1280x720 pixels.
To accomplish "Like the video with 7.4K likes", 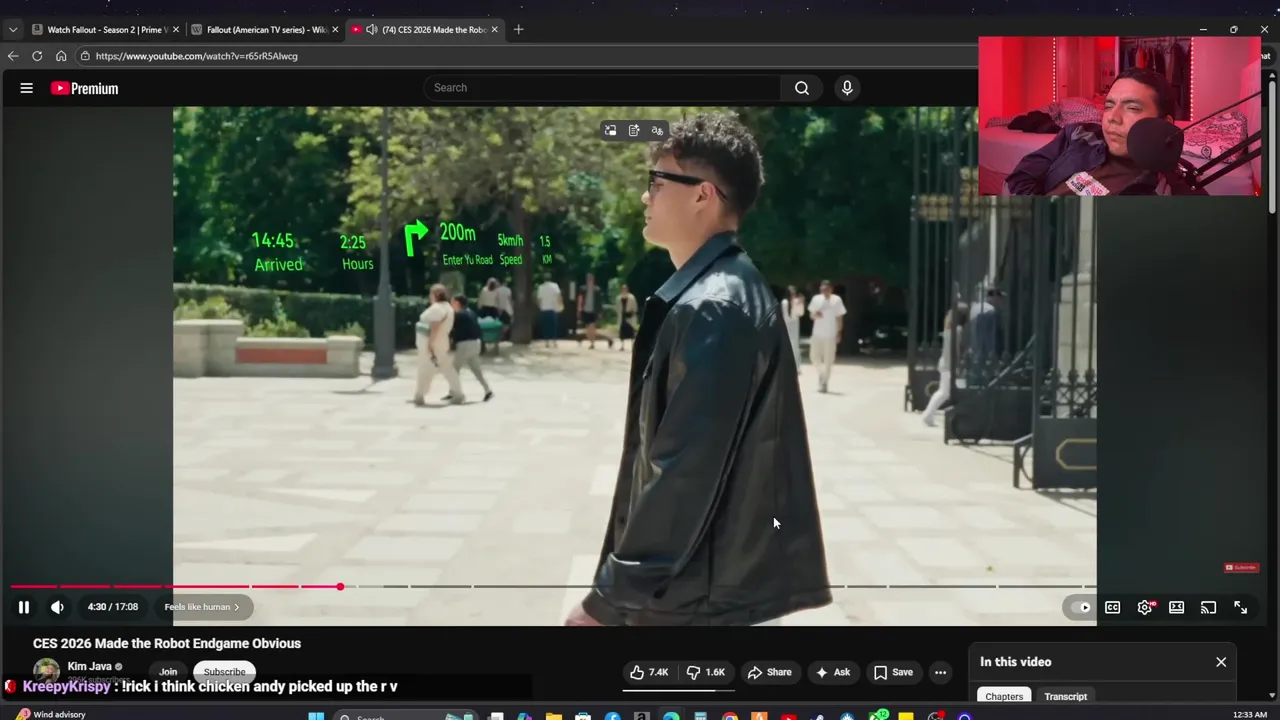I will tap(649, 672).
